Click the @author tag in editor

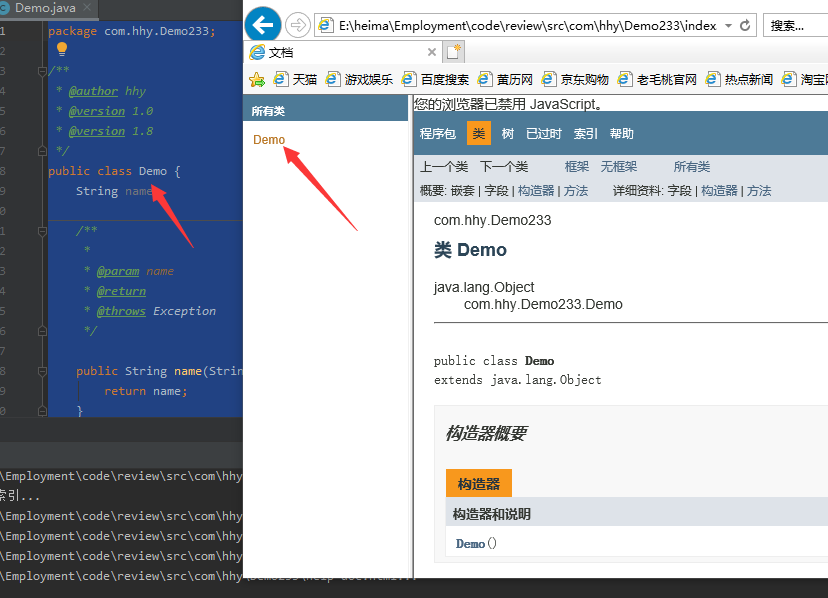click(93, 91)
